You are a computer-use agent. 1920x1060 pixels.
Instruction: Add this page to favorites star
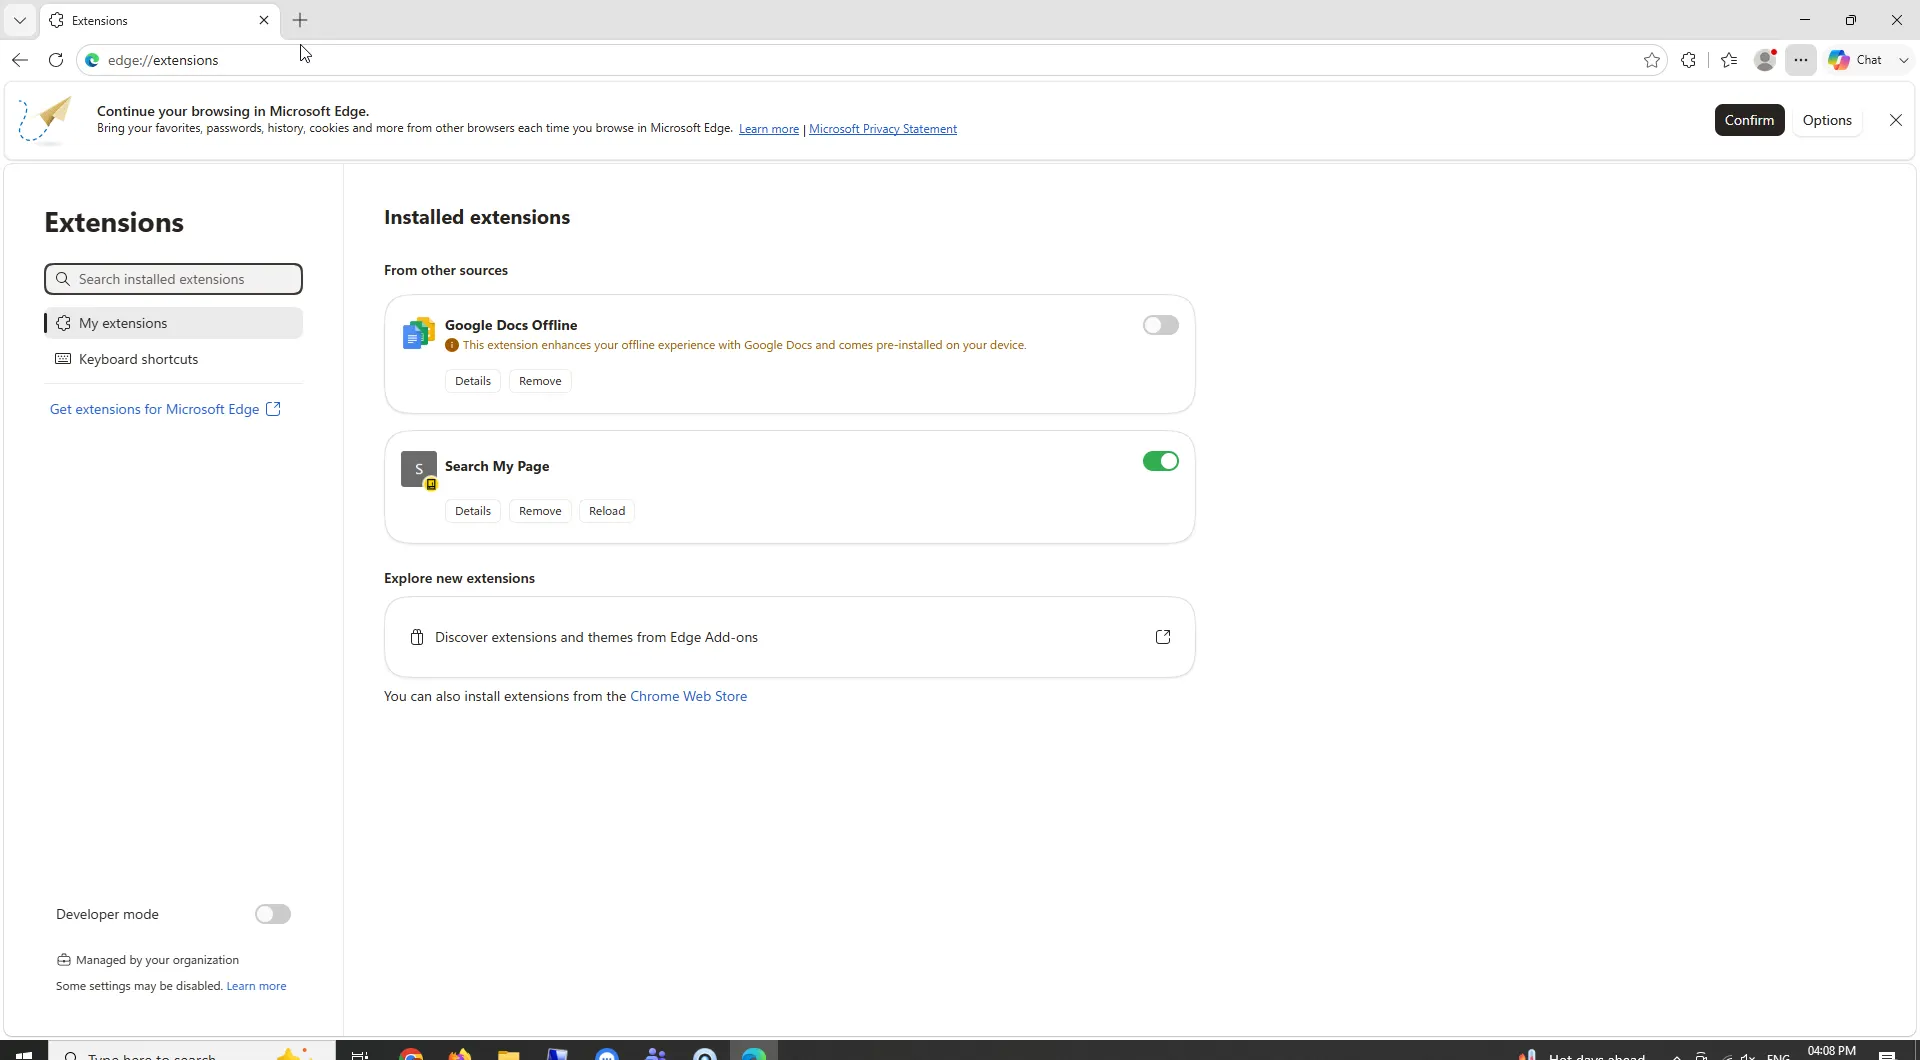(1652, 60)
